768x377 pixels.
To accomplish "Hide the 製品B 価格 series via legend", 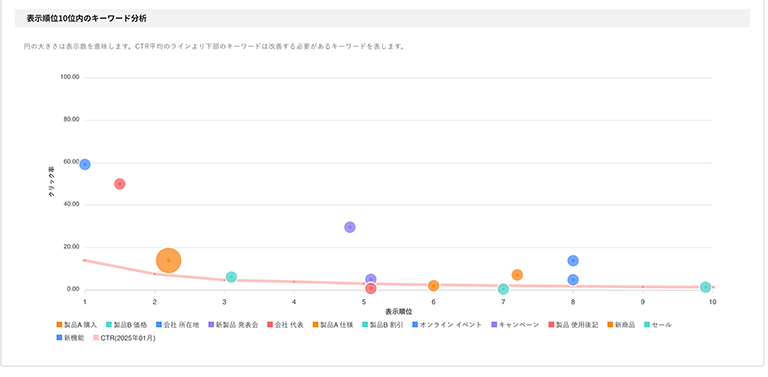I will [x=126, y=325].
